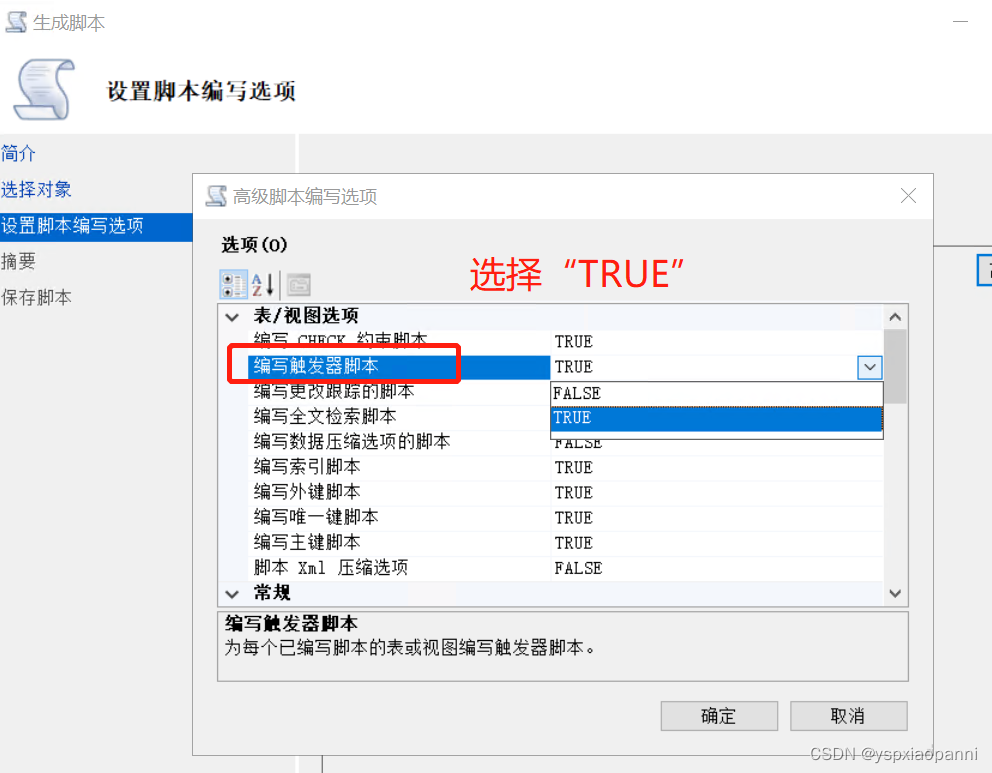Image resolution: width=992 pixels, height=773 pixels.
Task: Open the 编写触发器脚本 dropdown arrow
Action: click(x=869, y=367)
